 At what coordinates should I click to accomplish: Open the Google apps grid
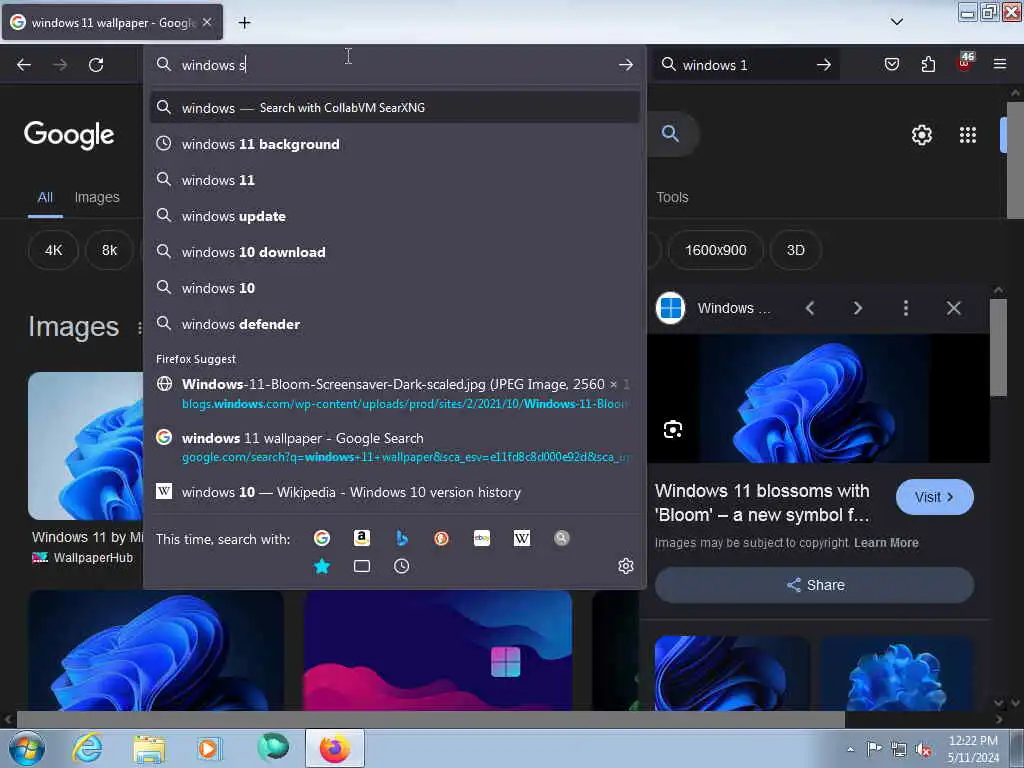click(968, 135)
